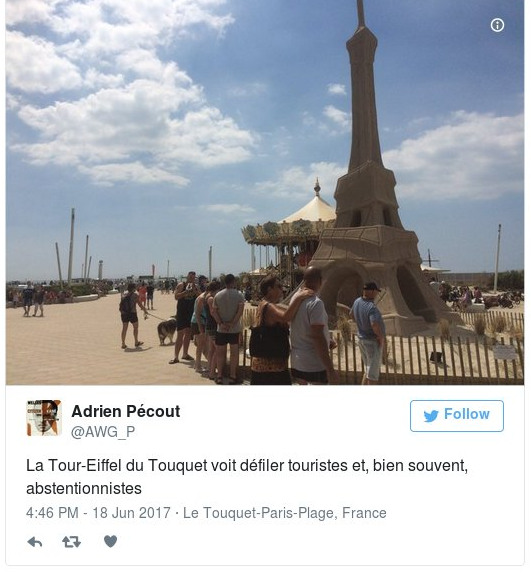Click the info icon on the photo
Viewport: 531px width, 574px height.
tap(497, 25)
